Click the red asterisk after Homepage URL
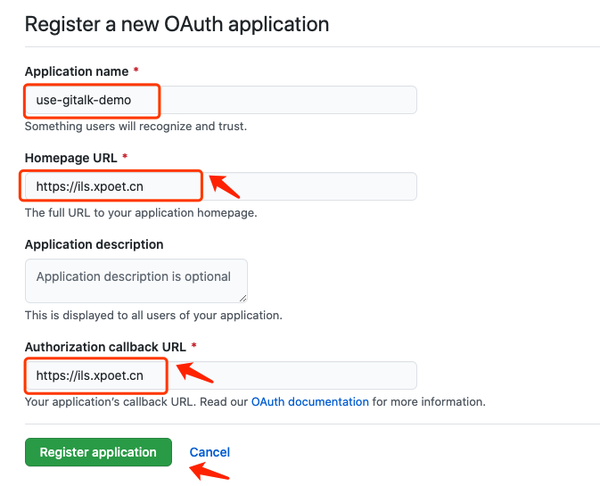600x486 pixels. (x=125, y=158)
